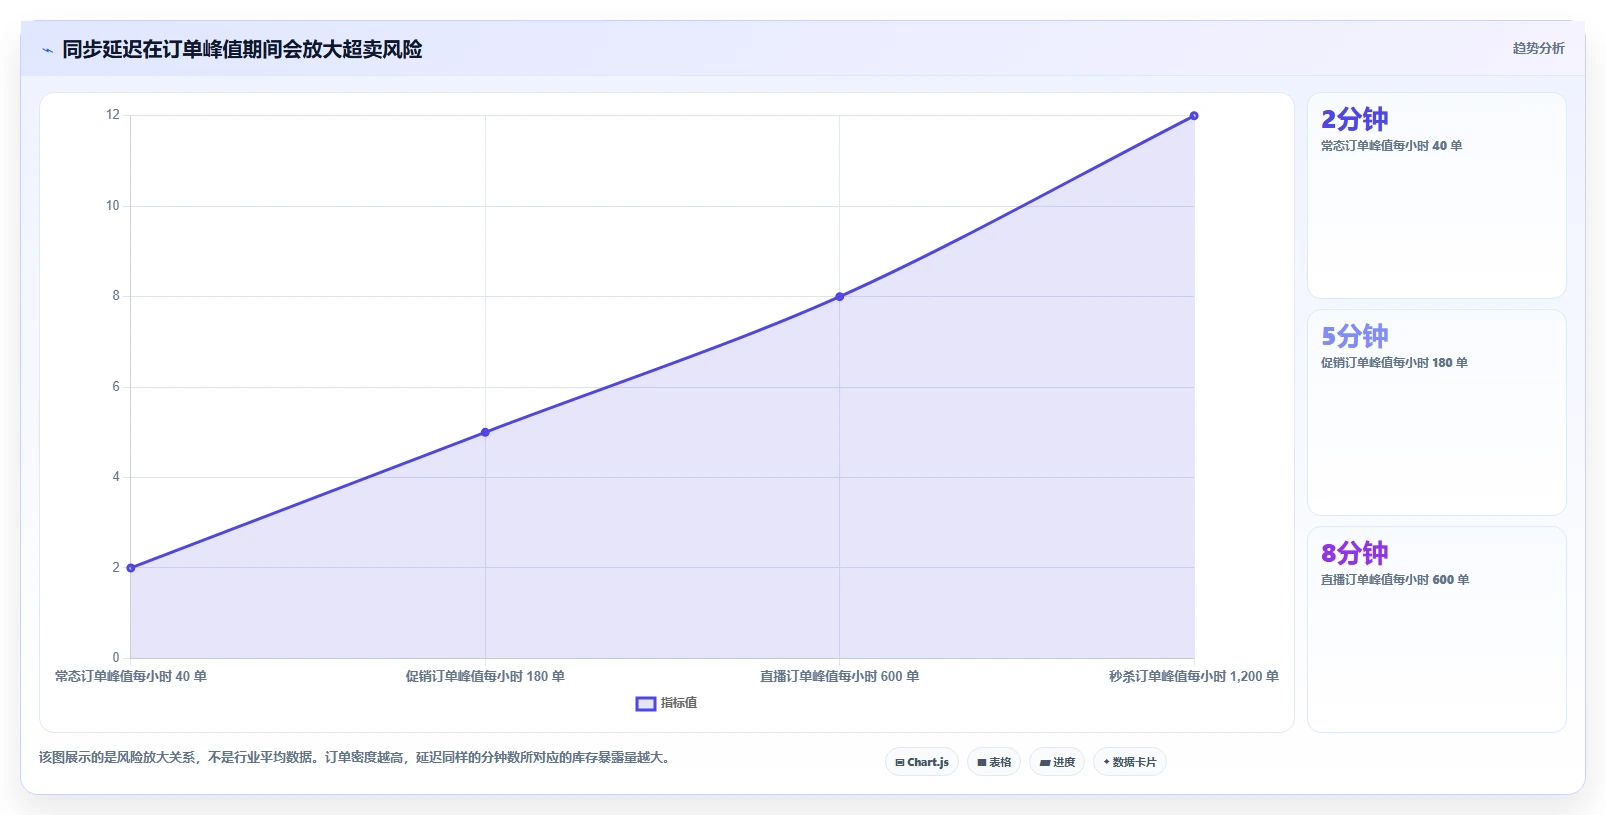Click the data point at value 12
This screenshot has height=815, width=1606.
[1194, 116]
